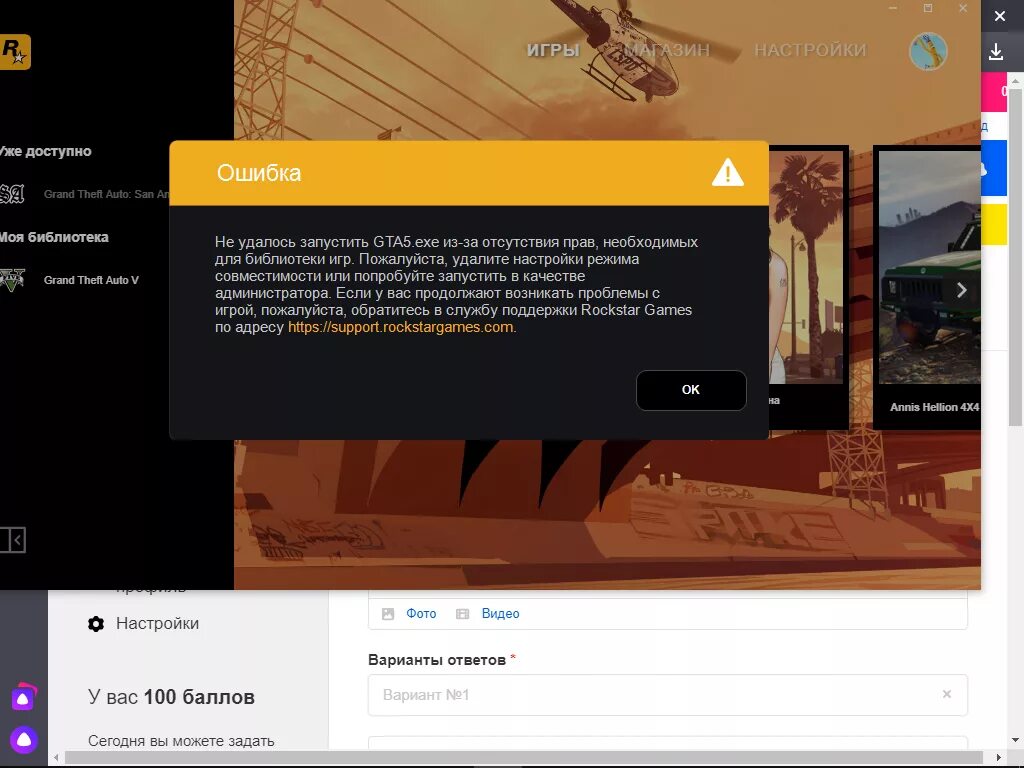The image size is (1024, 768).
Task: Click the 'У вас 100 баллов' text
Action: (171, 697)
